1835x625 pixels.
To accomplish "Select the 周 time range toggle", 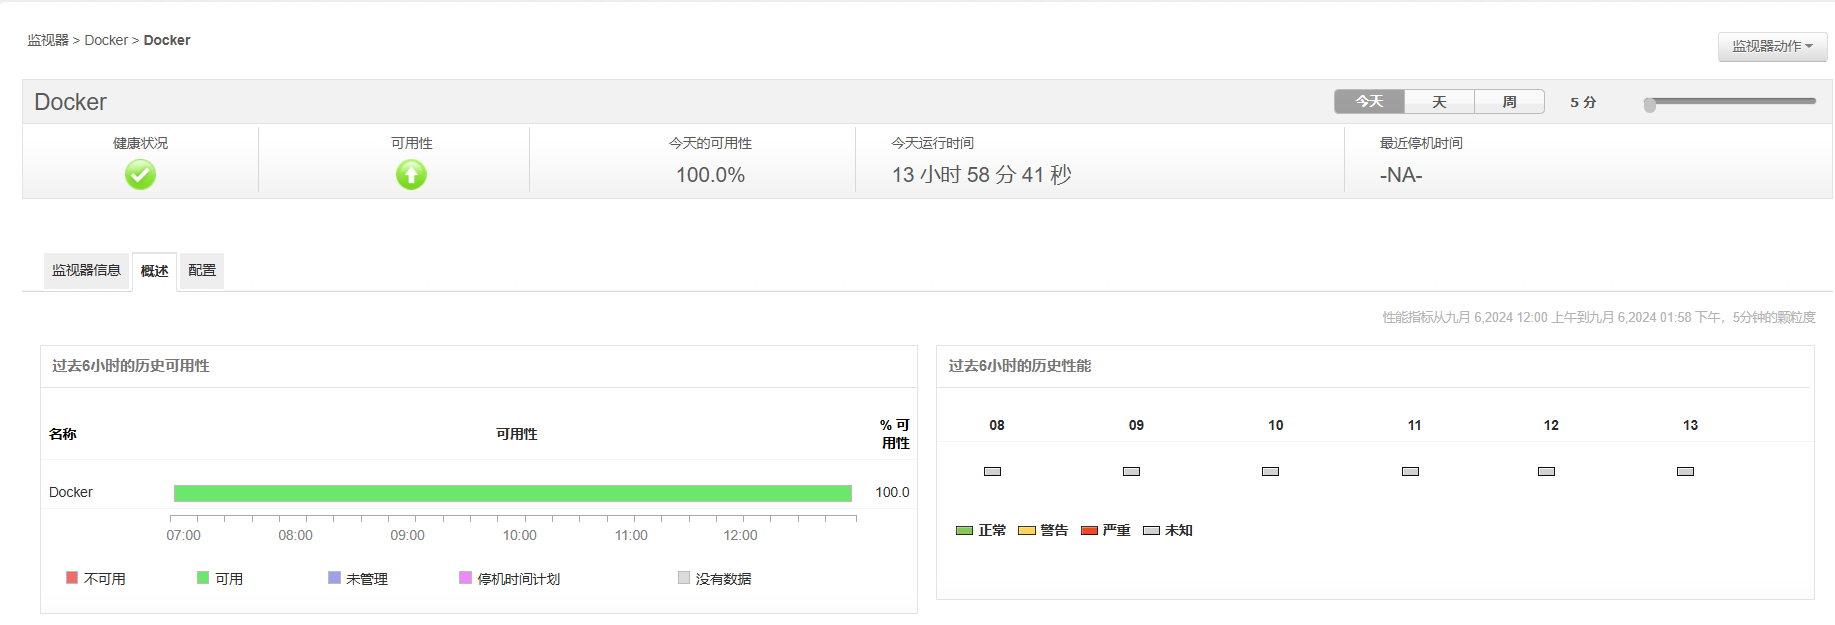I will [1509, 102].
